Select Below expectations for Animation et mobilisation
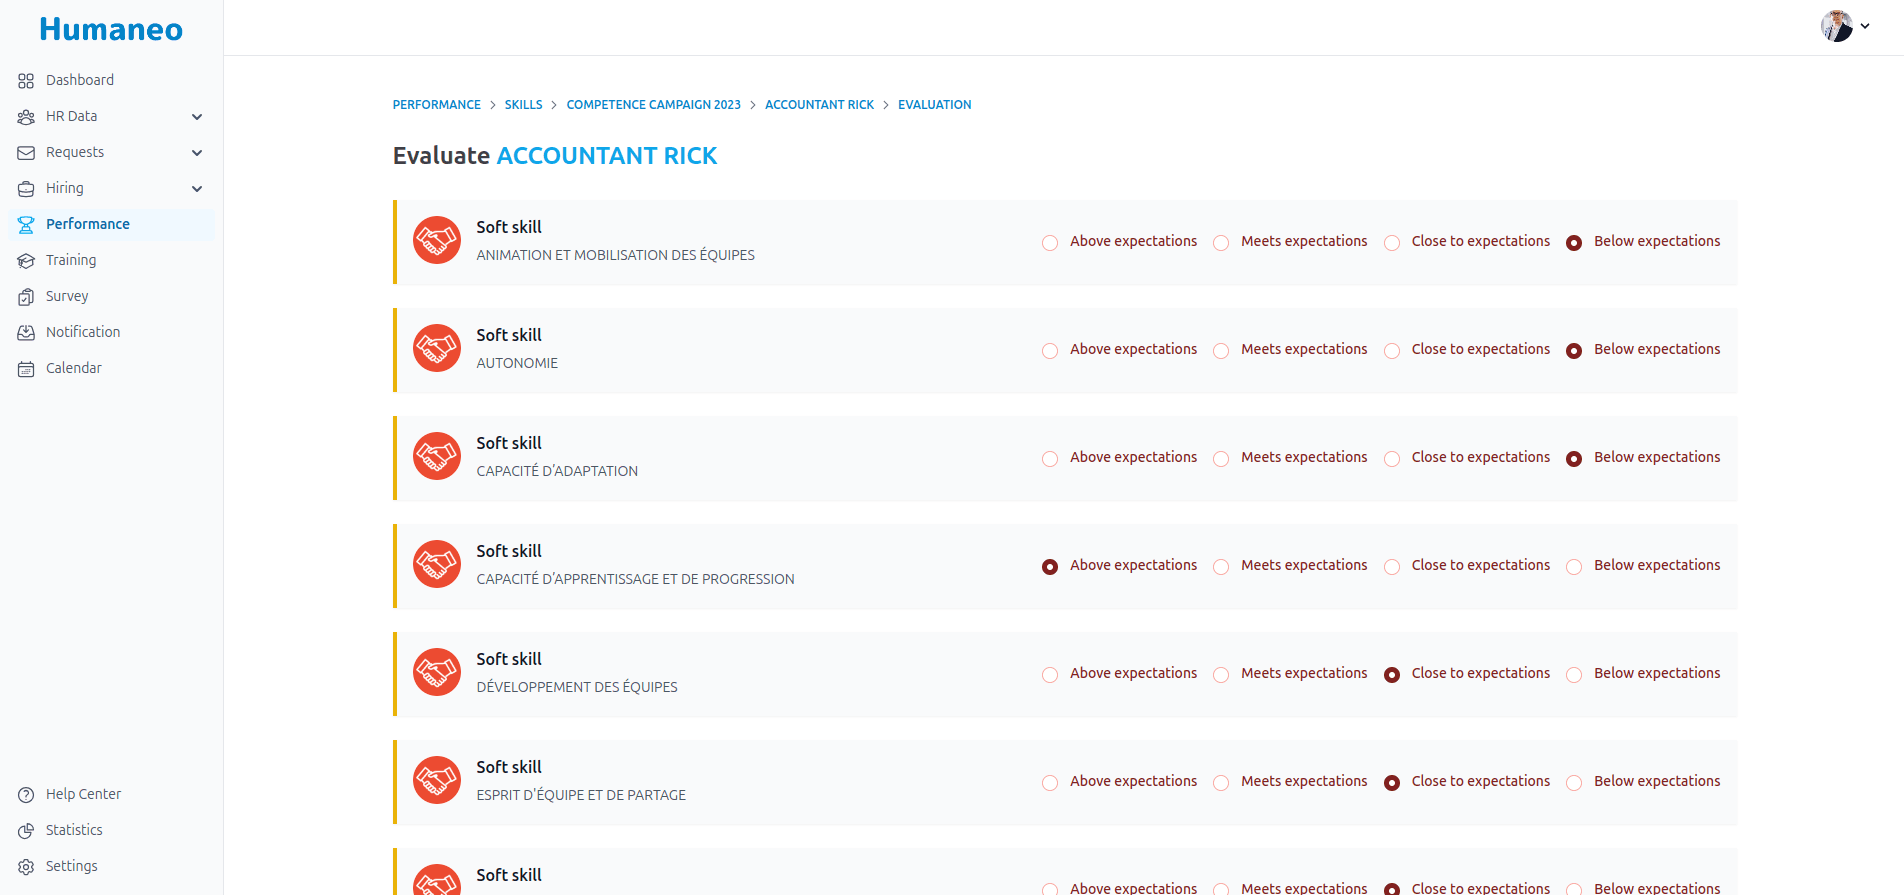This screenshot has height=895, width=1904. click(x=1574, y=243)
